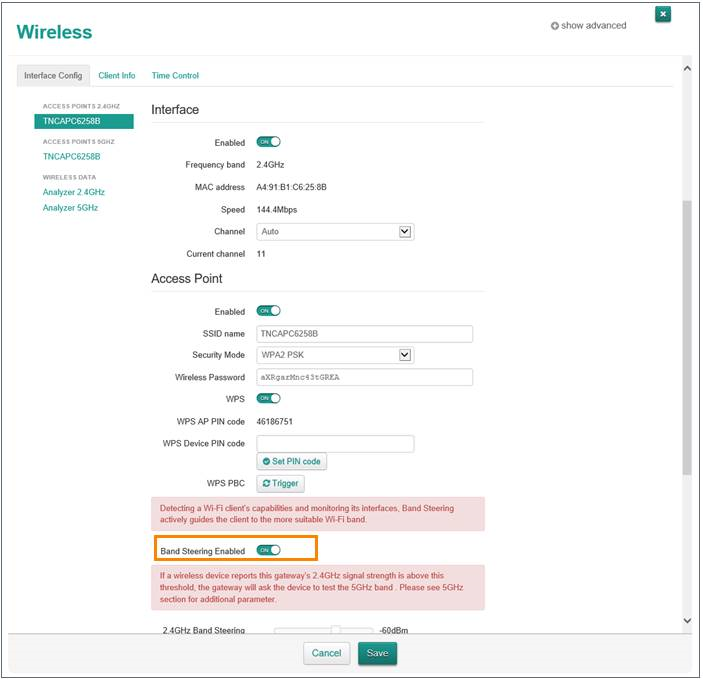Open the Time Control tab
This screenshot has width=703, height=679.
click(x=175, y=76)
